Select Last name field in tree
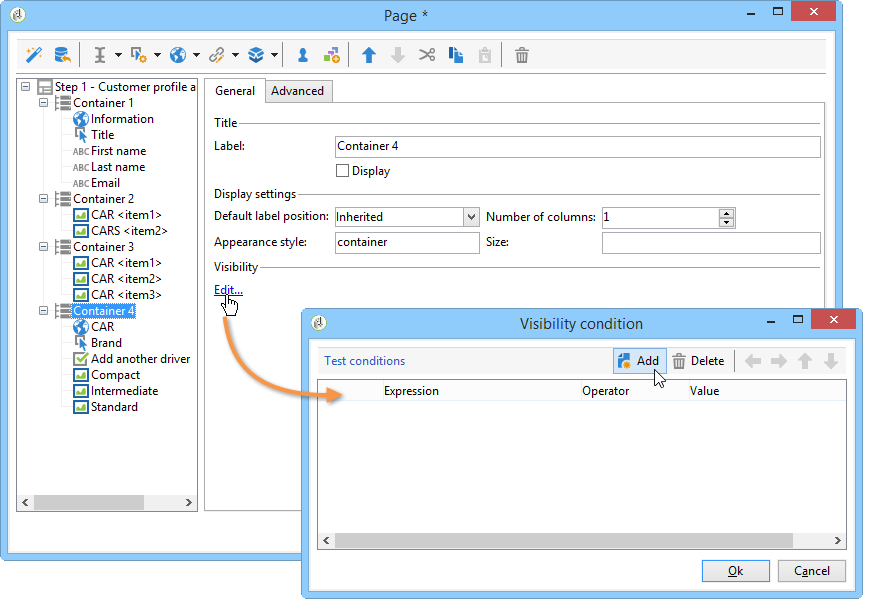 coord(117,167)
